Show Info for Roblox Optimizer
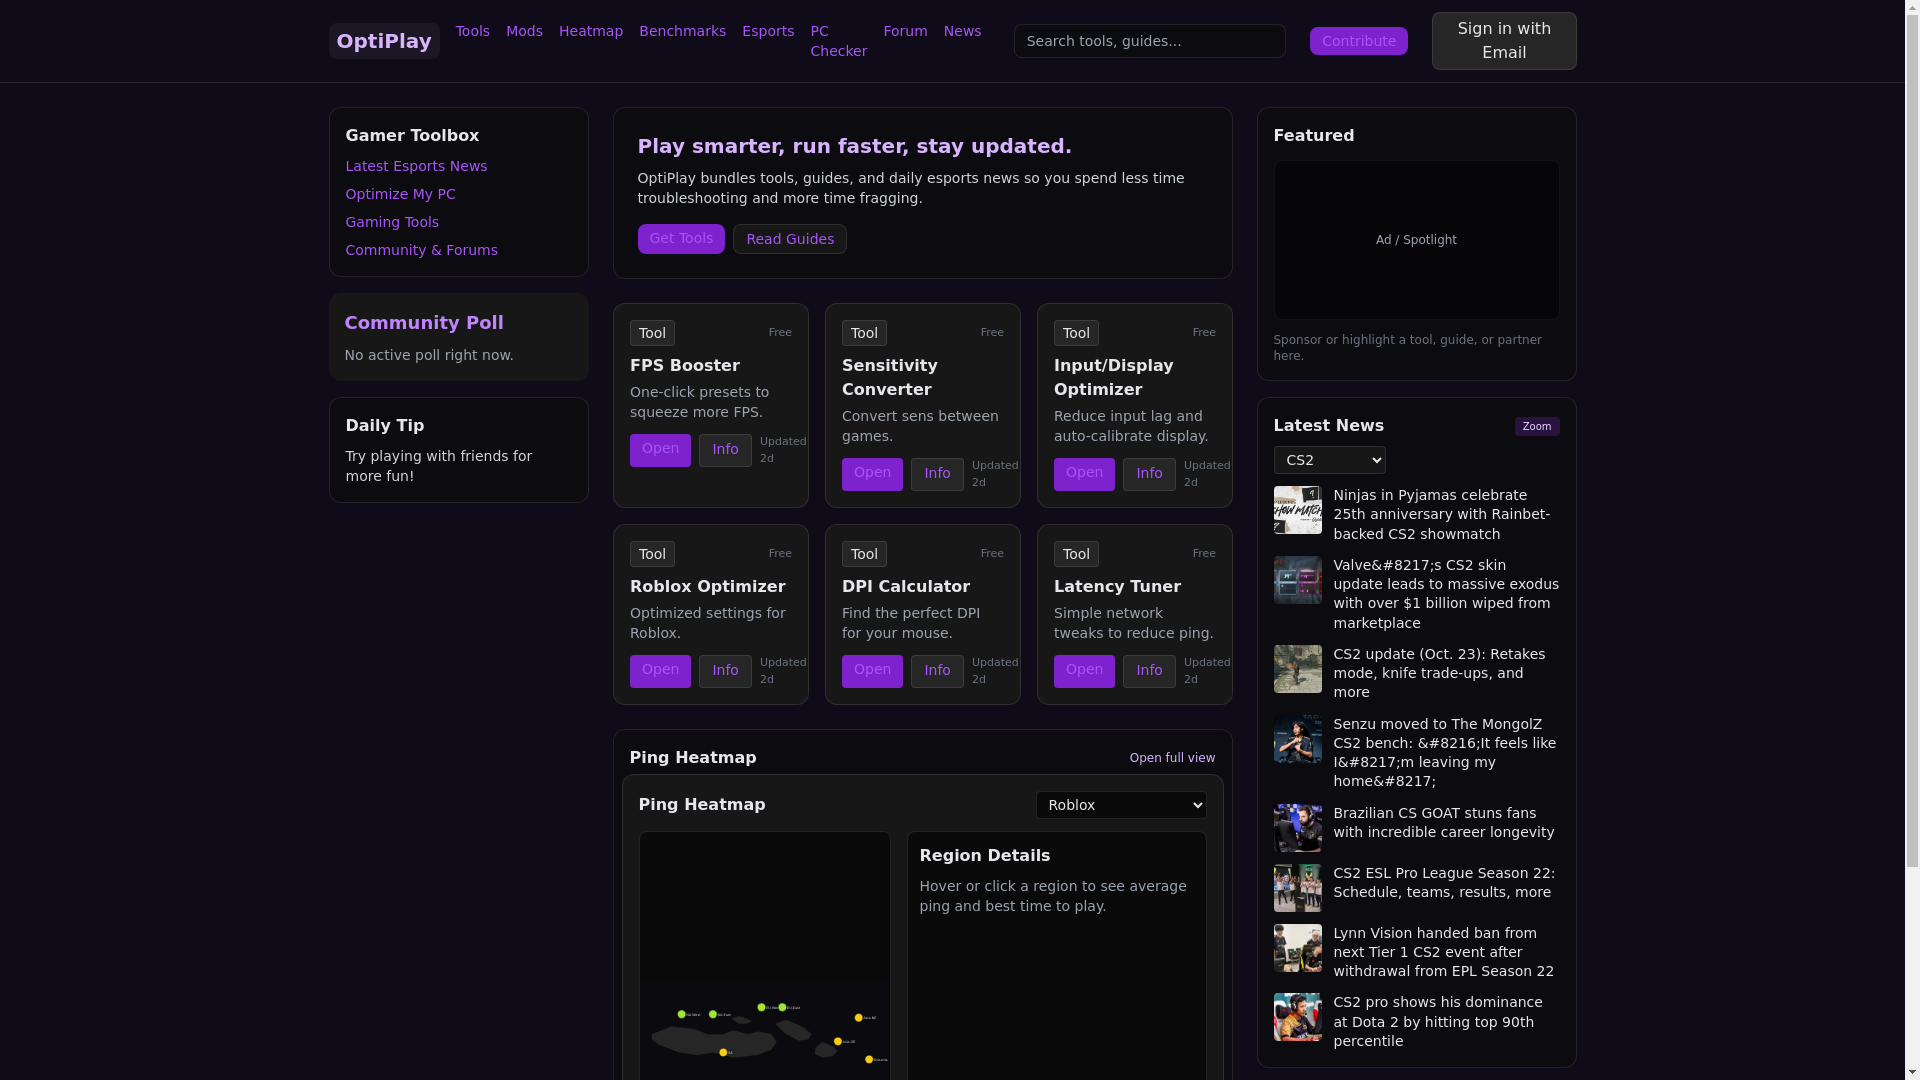 [725, 671]
